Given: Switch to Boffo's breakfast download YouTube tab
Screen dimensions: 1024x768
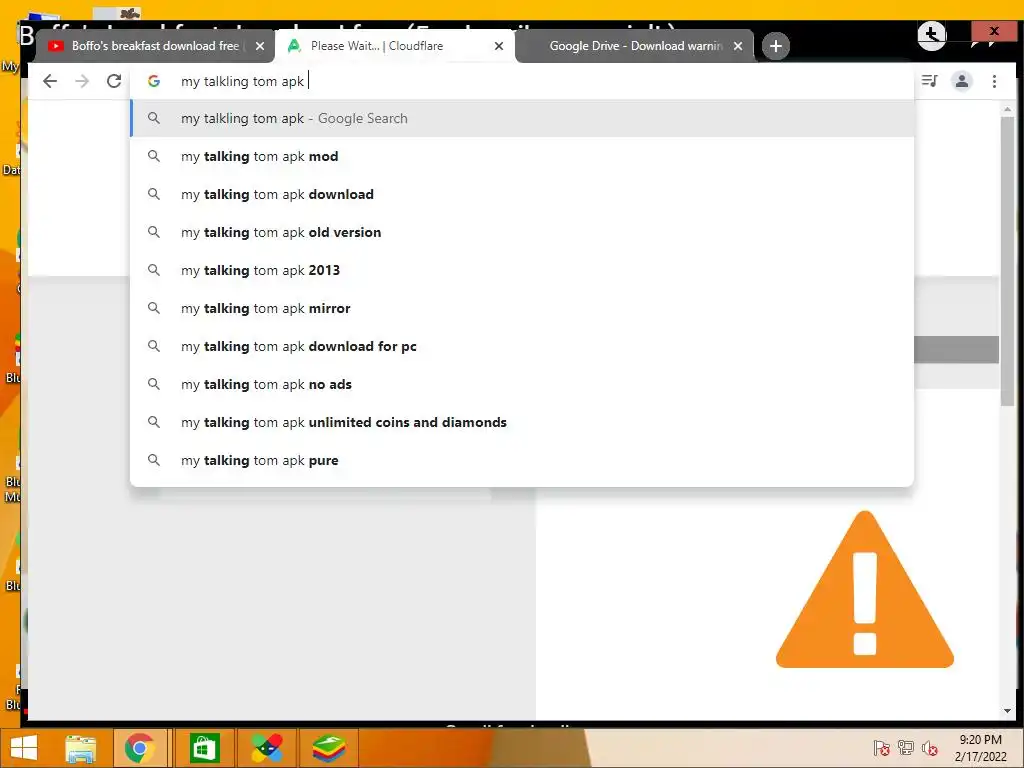Looking at the screenshot, I should (155, 46).
